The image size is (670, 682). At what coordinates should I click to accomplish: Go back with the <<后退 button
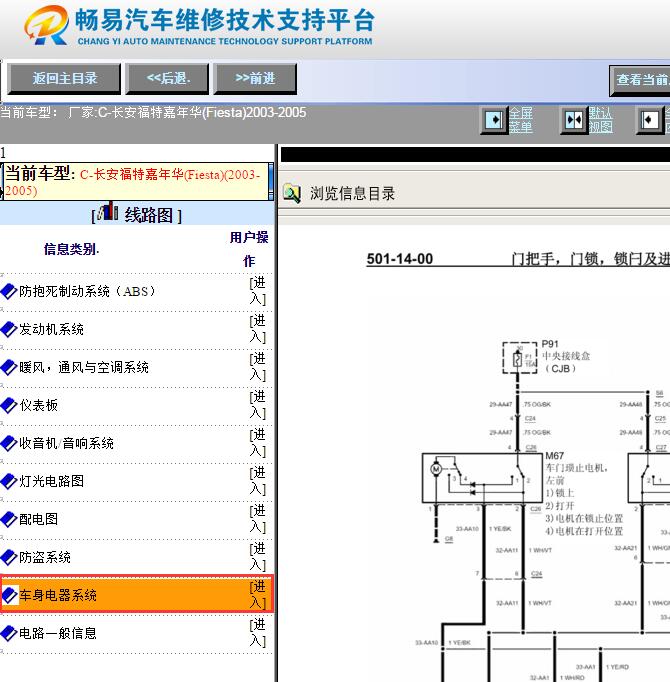pyautogui.click(x=168, y=79)
